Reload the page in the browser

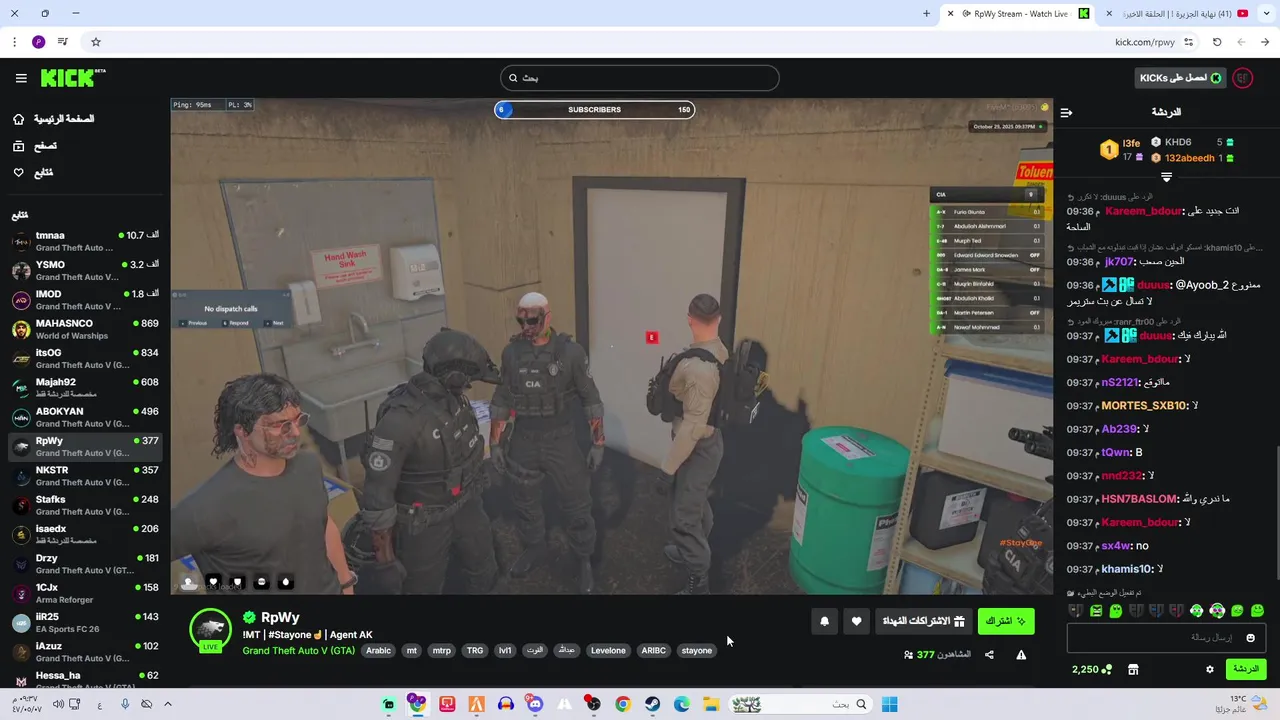1217,42
